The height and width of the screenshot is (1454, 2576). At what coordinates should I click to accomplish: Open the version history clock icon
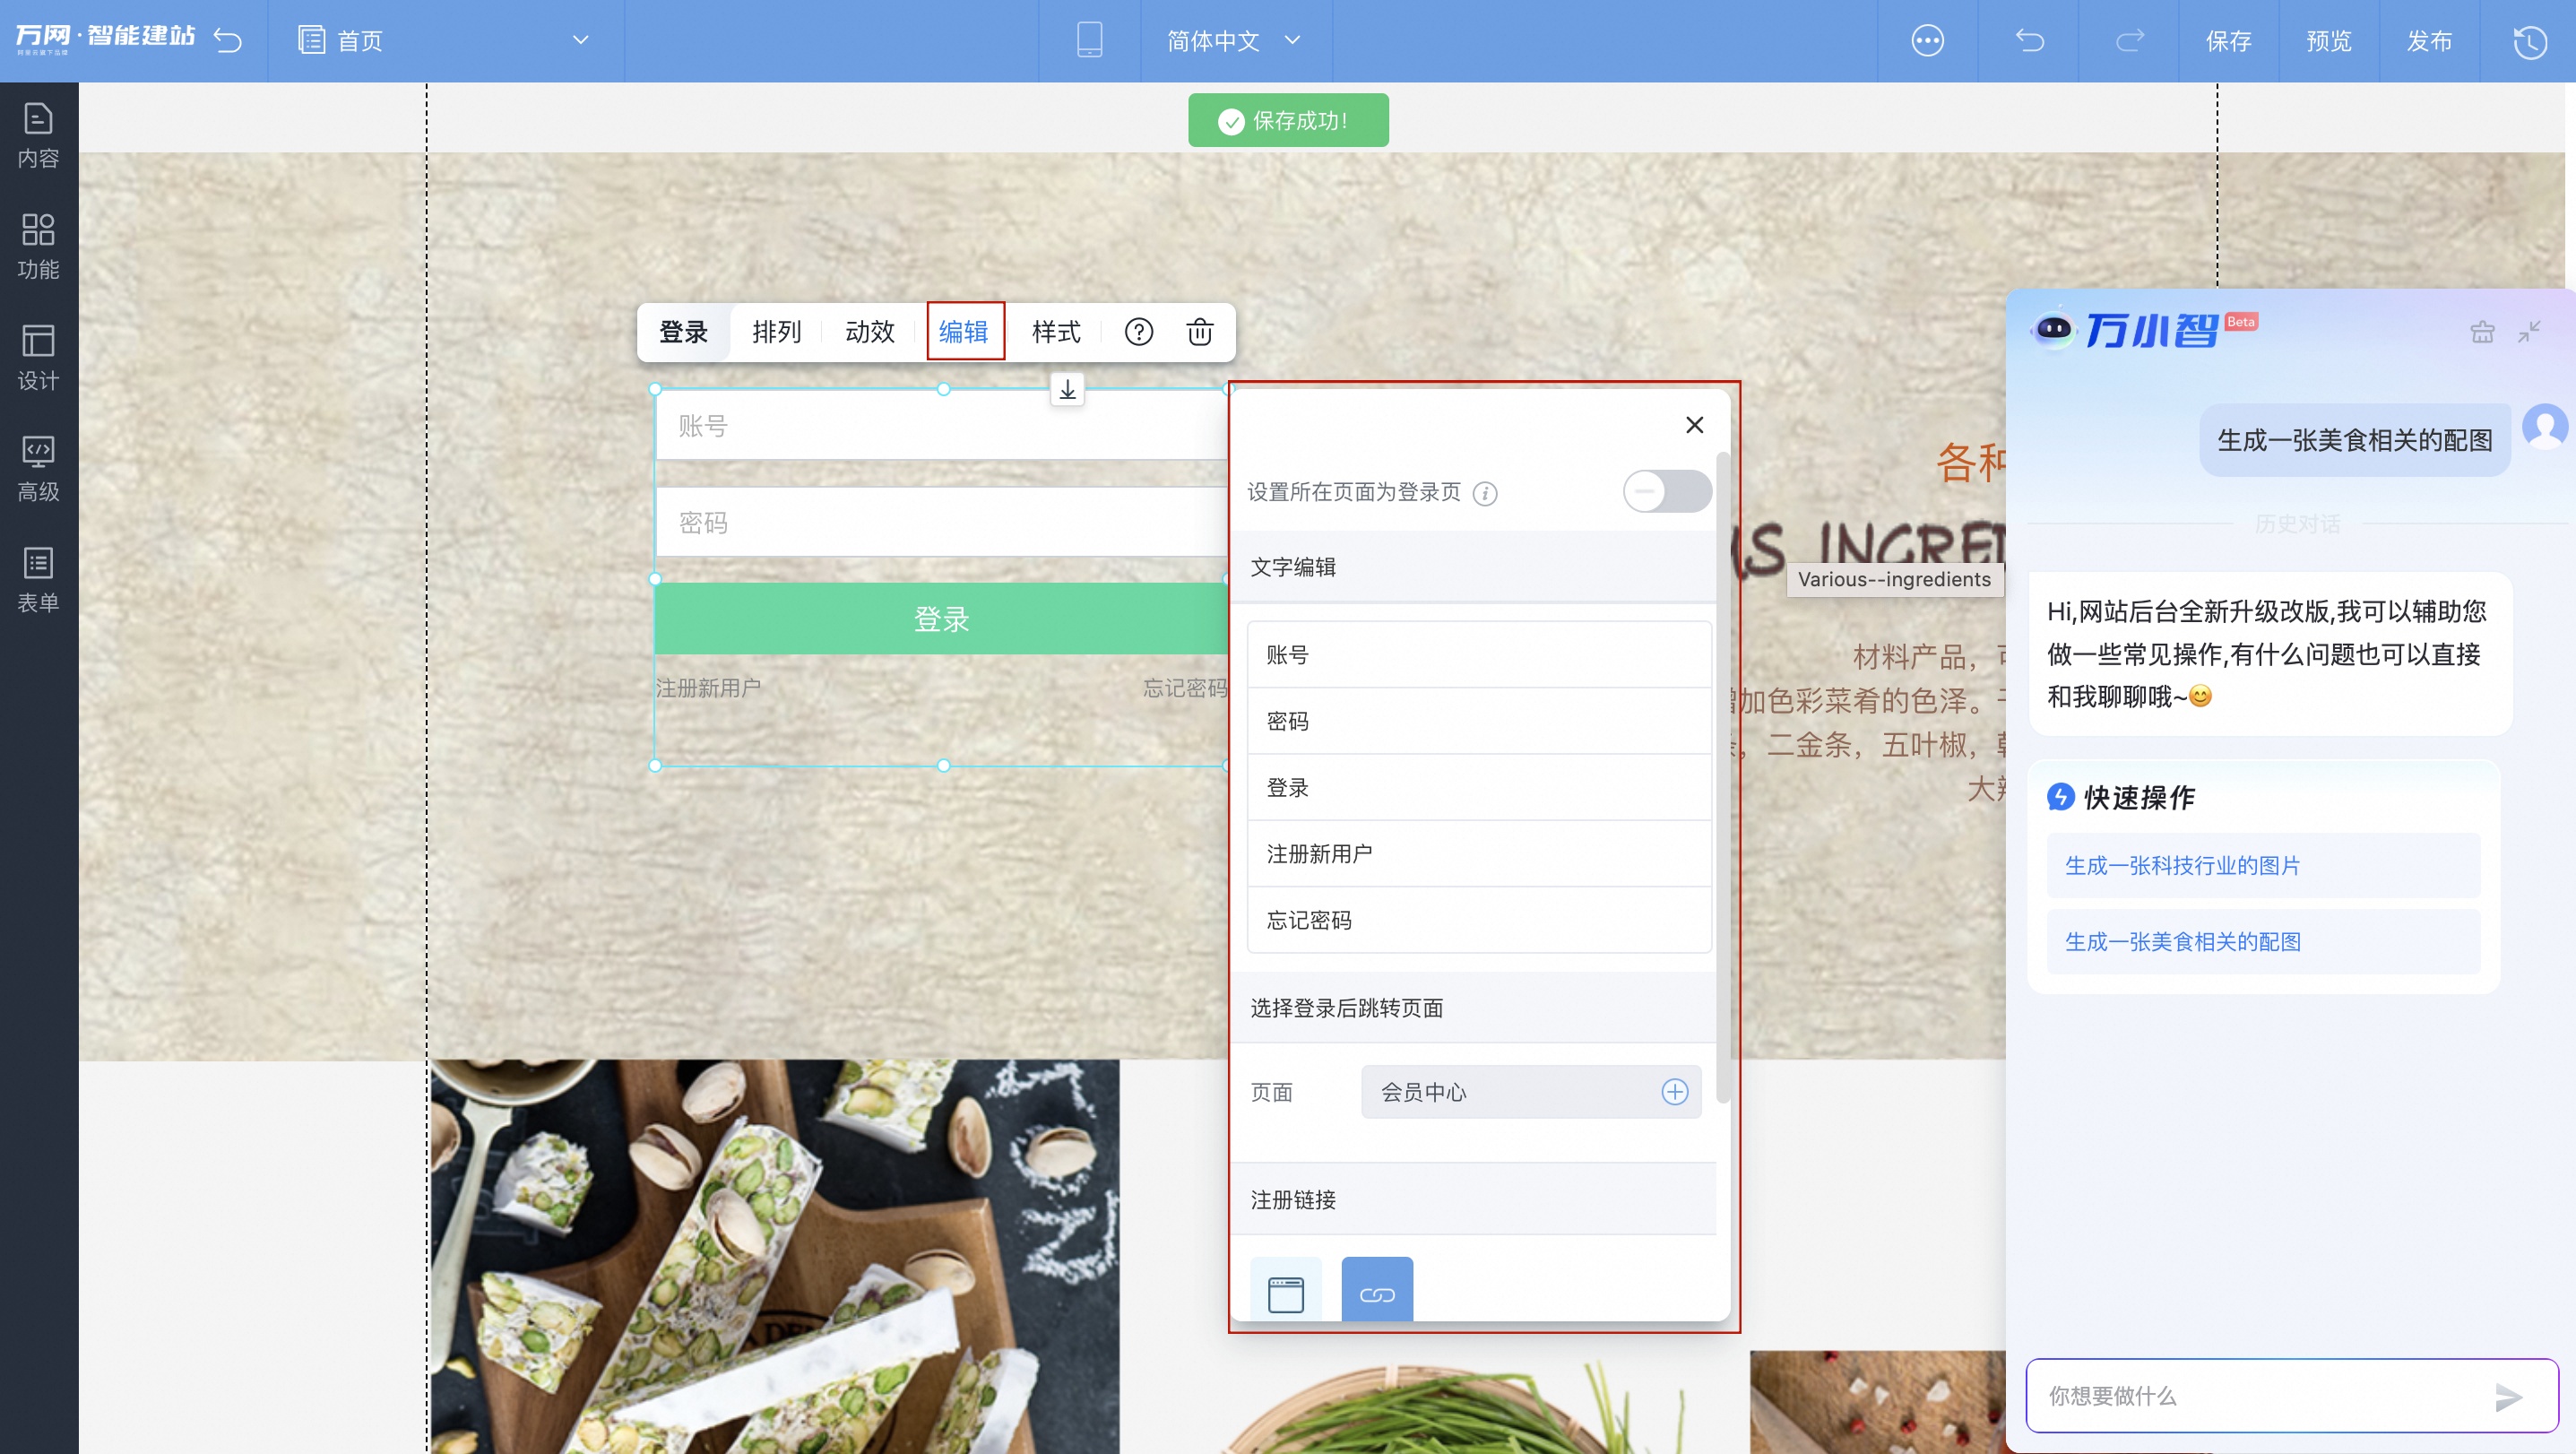(2530, 41)
